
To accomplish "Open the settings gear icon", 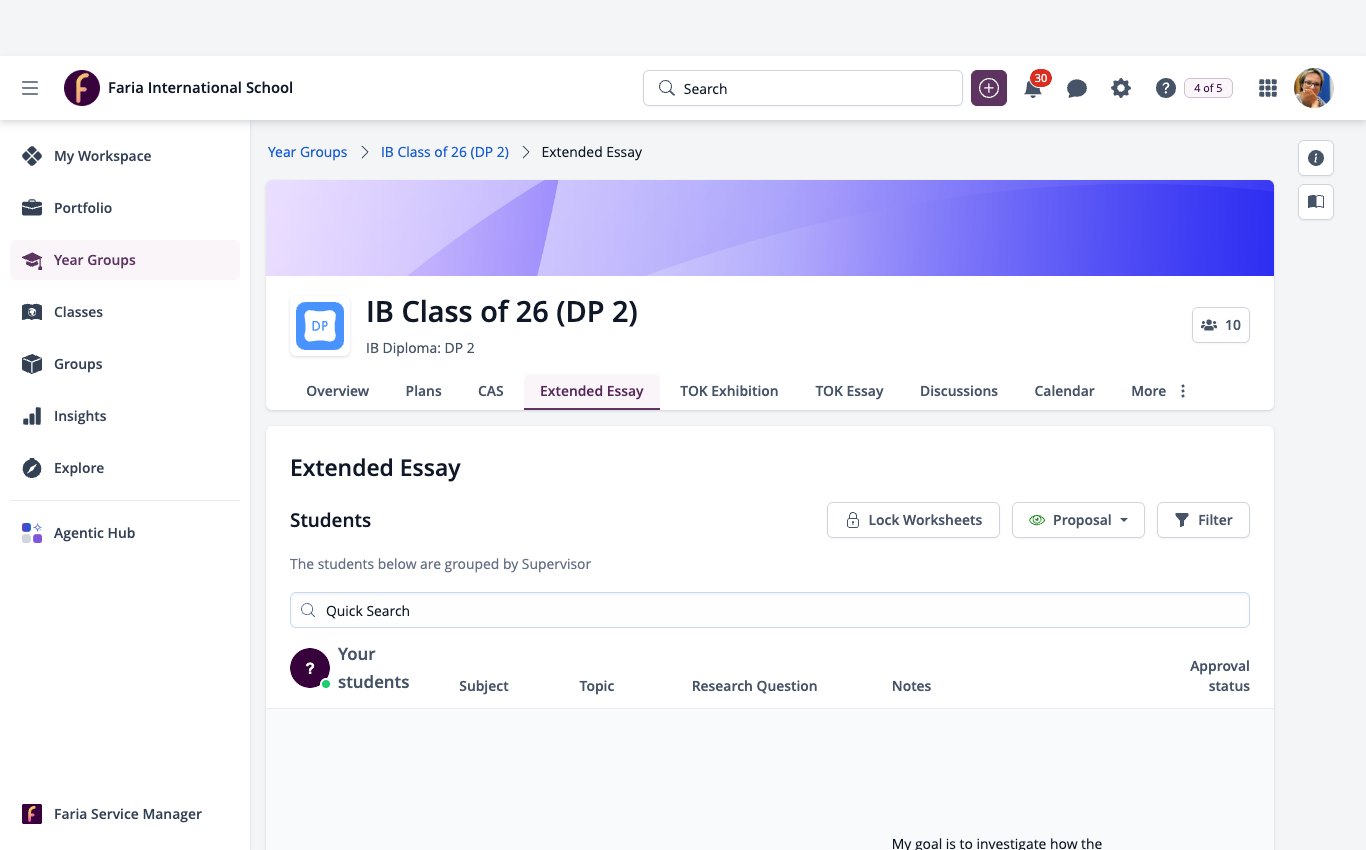I will (1121, 88).
